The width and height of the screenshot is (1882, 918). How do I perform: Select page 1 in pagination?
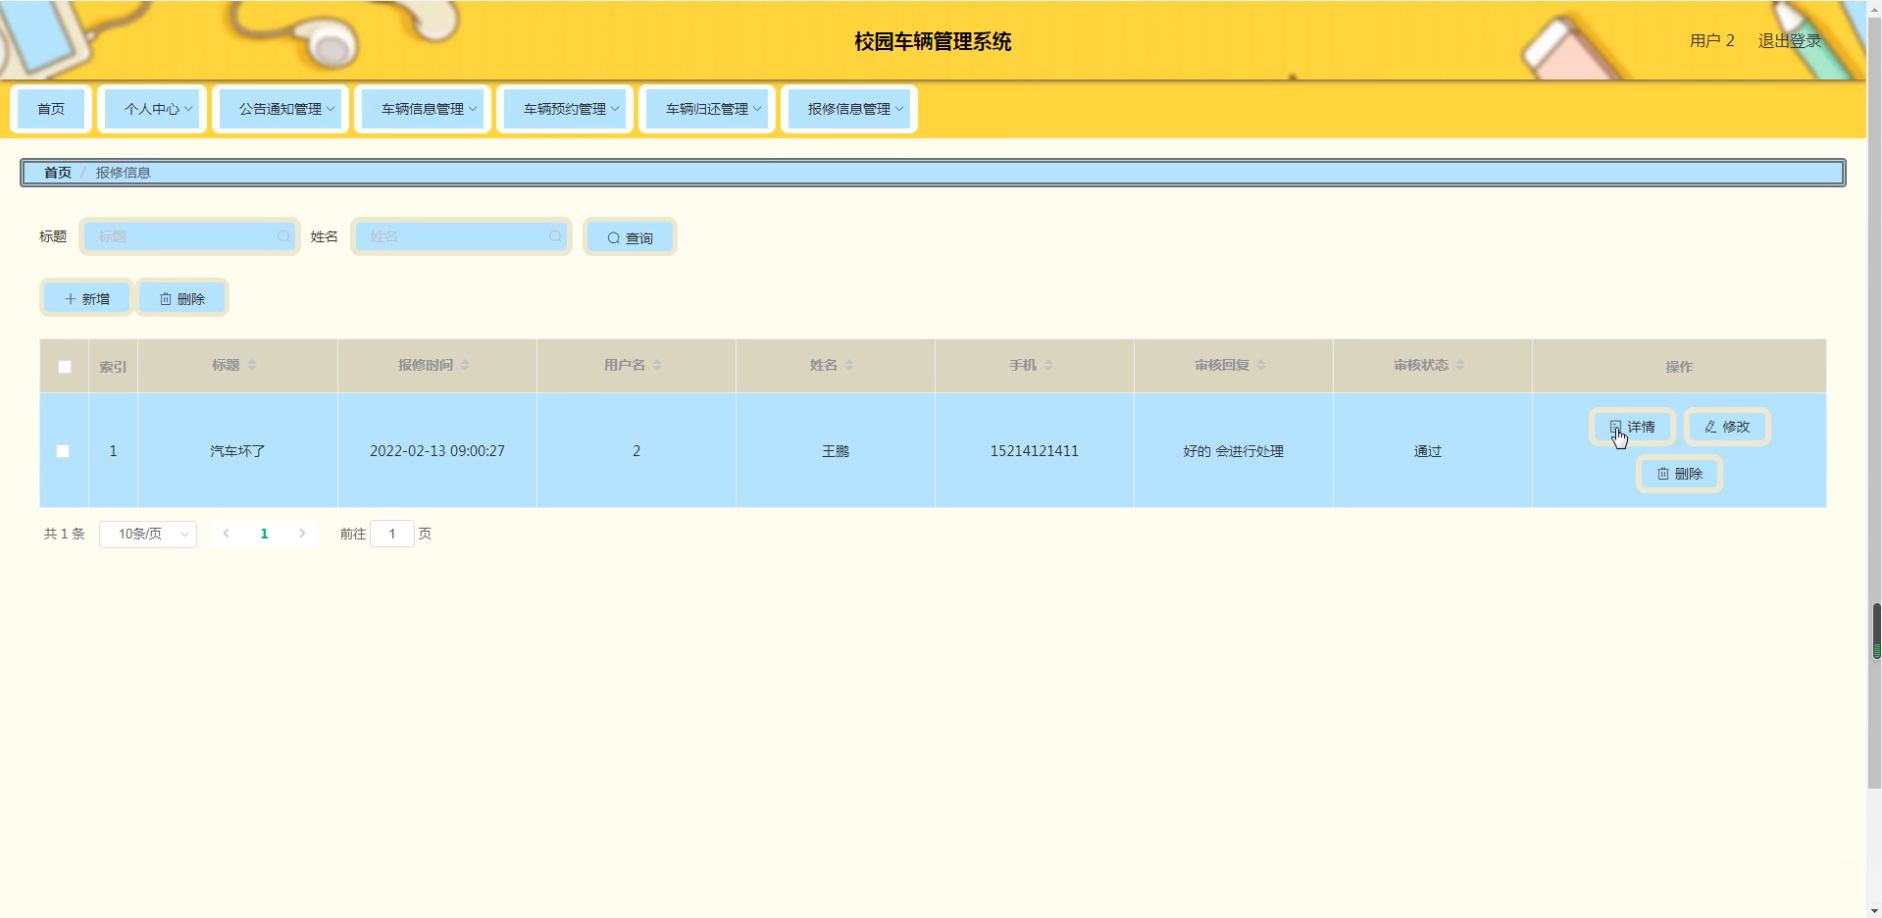(x=264, y=534)
